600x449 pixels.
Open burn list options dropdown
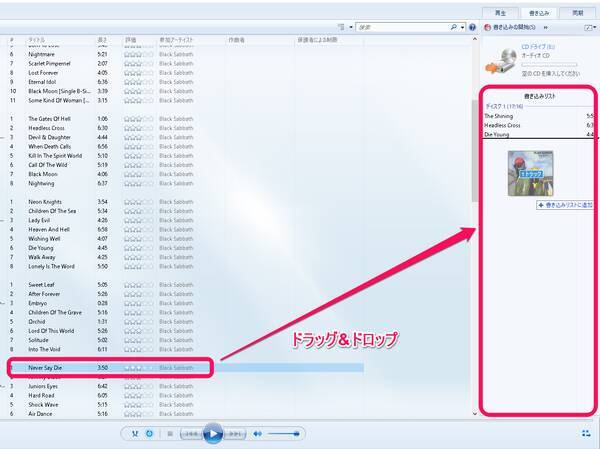590,27
